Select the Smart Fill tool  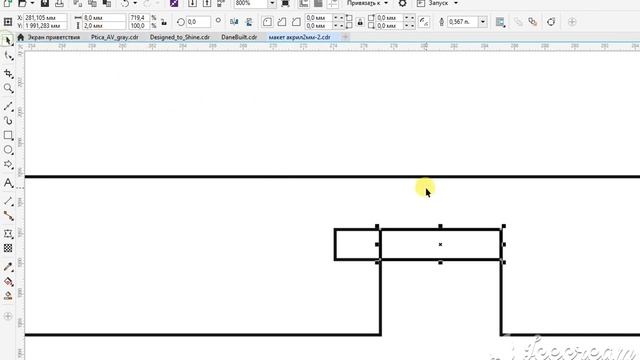[8, 296]
